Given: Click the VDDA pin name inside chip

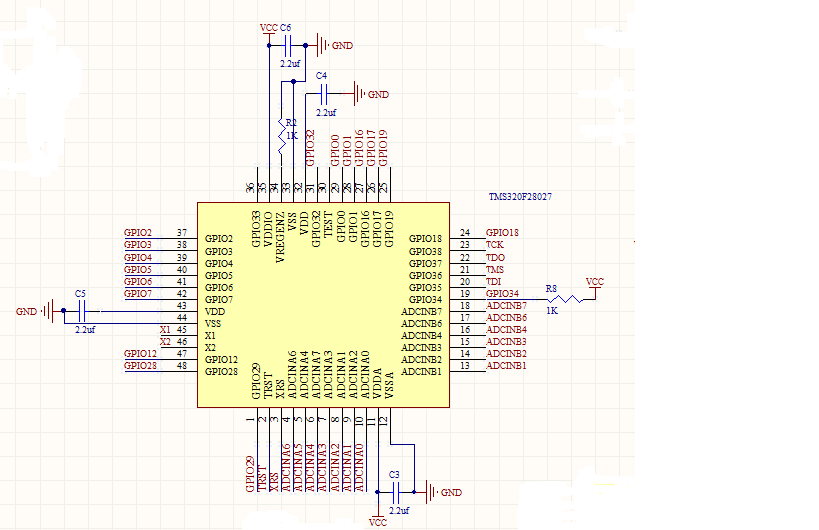Looking at the screenshot, I should point(378,384).
